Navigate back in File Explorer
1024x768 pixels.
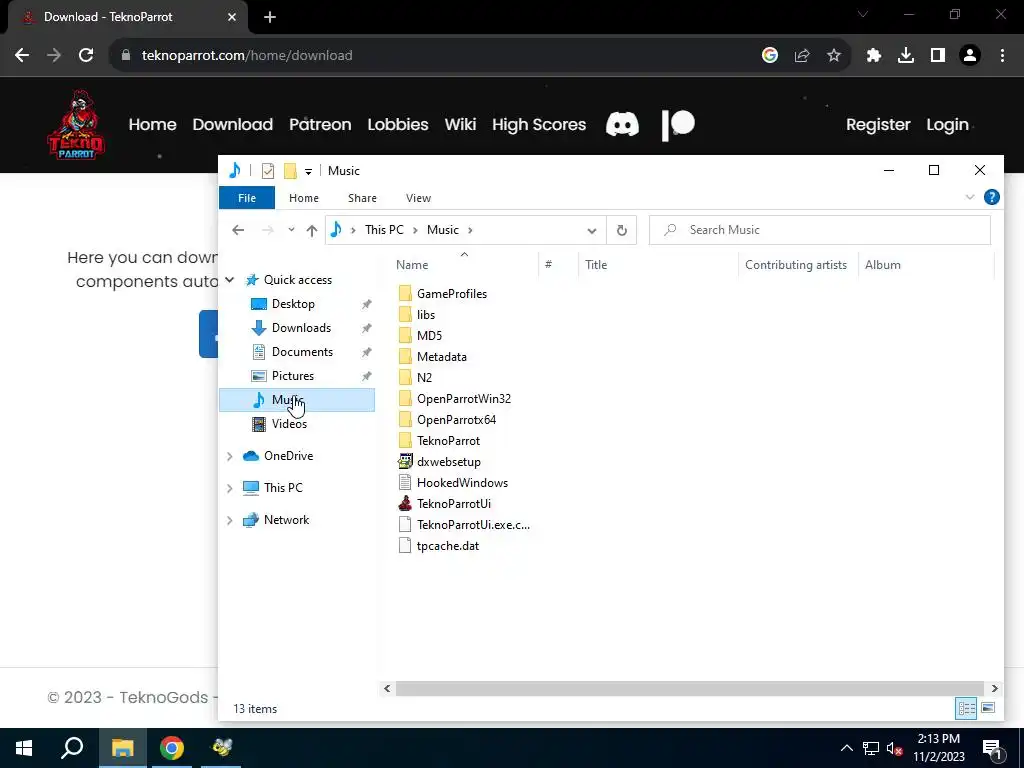(x=238, y=230)
